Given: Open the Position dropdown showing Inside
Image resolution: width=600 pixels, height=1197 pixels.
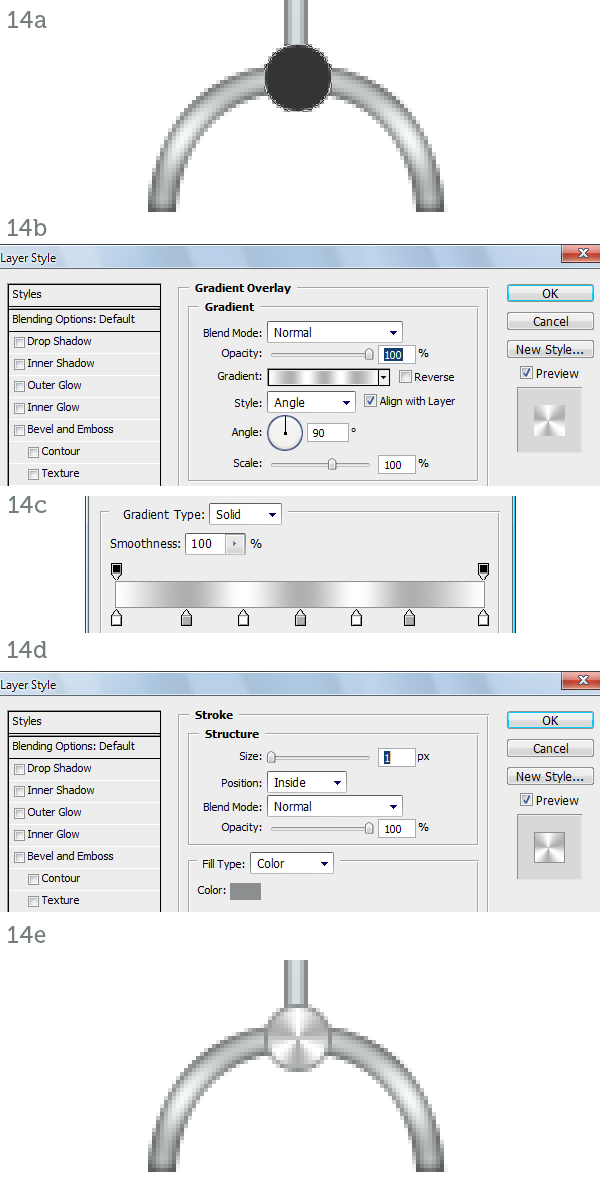Looking at the screenshot, I should click(x=306, y=782).
